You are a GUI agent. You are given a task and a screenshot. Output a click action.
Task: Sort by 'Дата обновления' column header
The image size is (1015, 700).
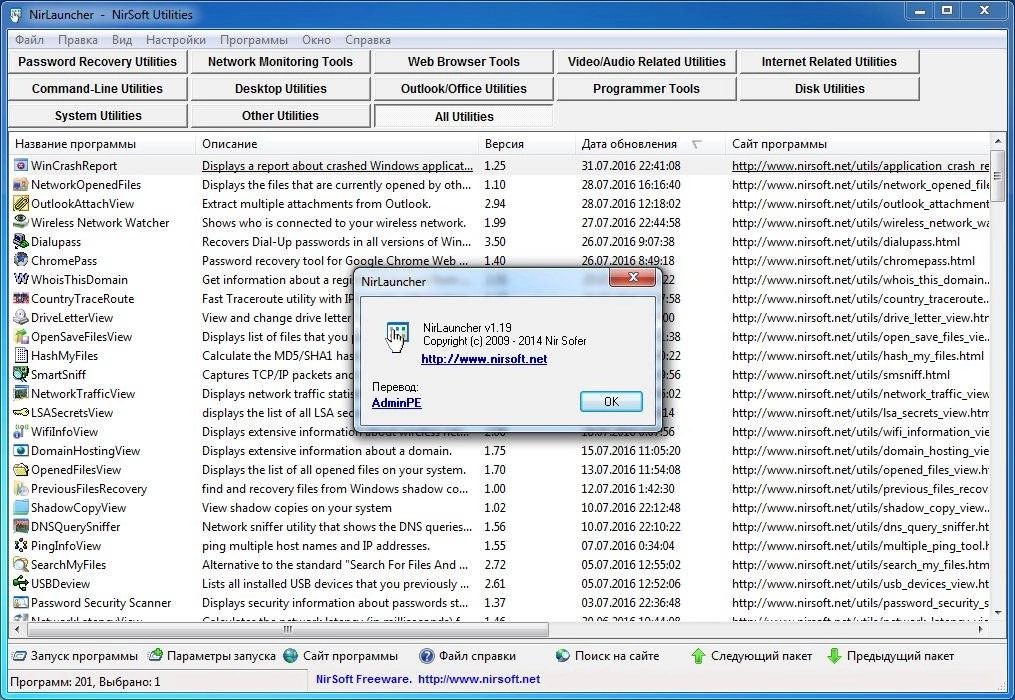pos(650,144)
